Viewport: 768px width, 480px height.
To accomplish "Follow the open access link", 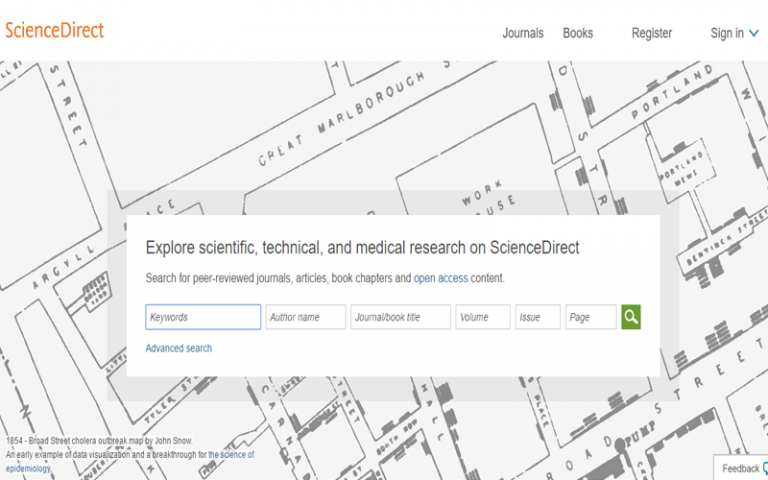I will pos(442,278).
